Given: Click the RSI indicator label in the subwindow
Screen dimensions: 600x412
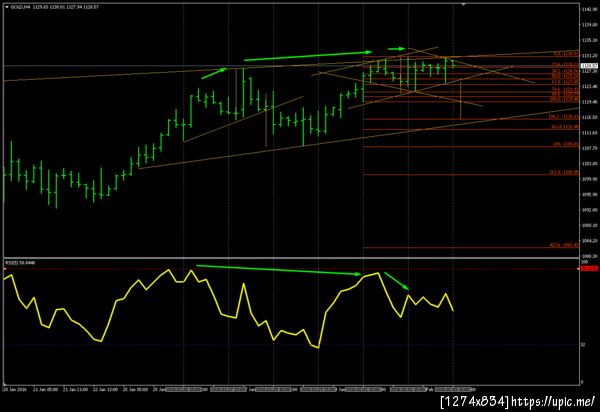Looking at the screenshot, I should click(20, 263).
